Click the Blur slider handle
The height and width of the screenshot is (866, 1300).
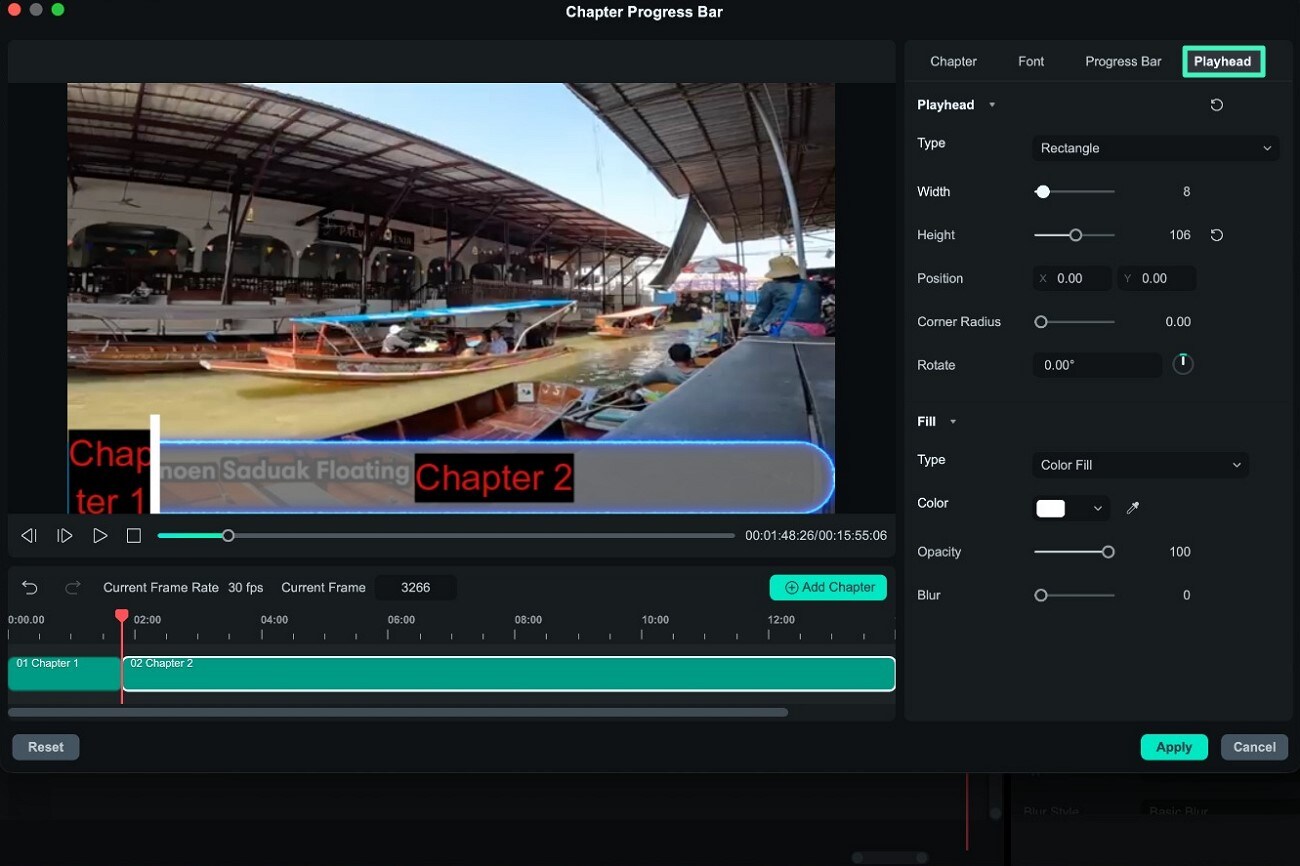tap(1041, 595)
